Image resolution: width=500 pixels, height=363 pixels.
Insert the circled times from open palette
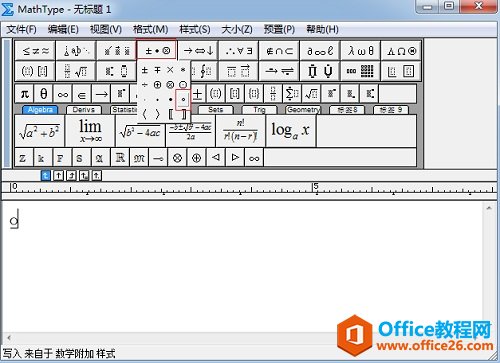pyautogui.click(x=170, y=85)
